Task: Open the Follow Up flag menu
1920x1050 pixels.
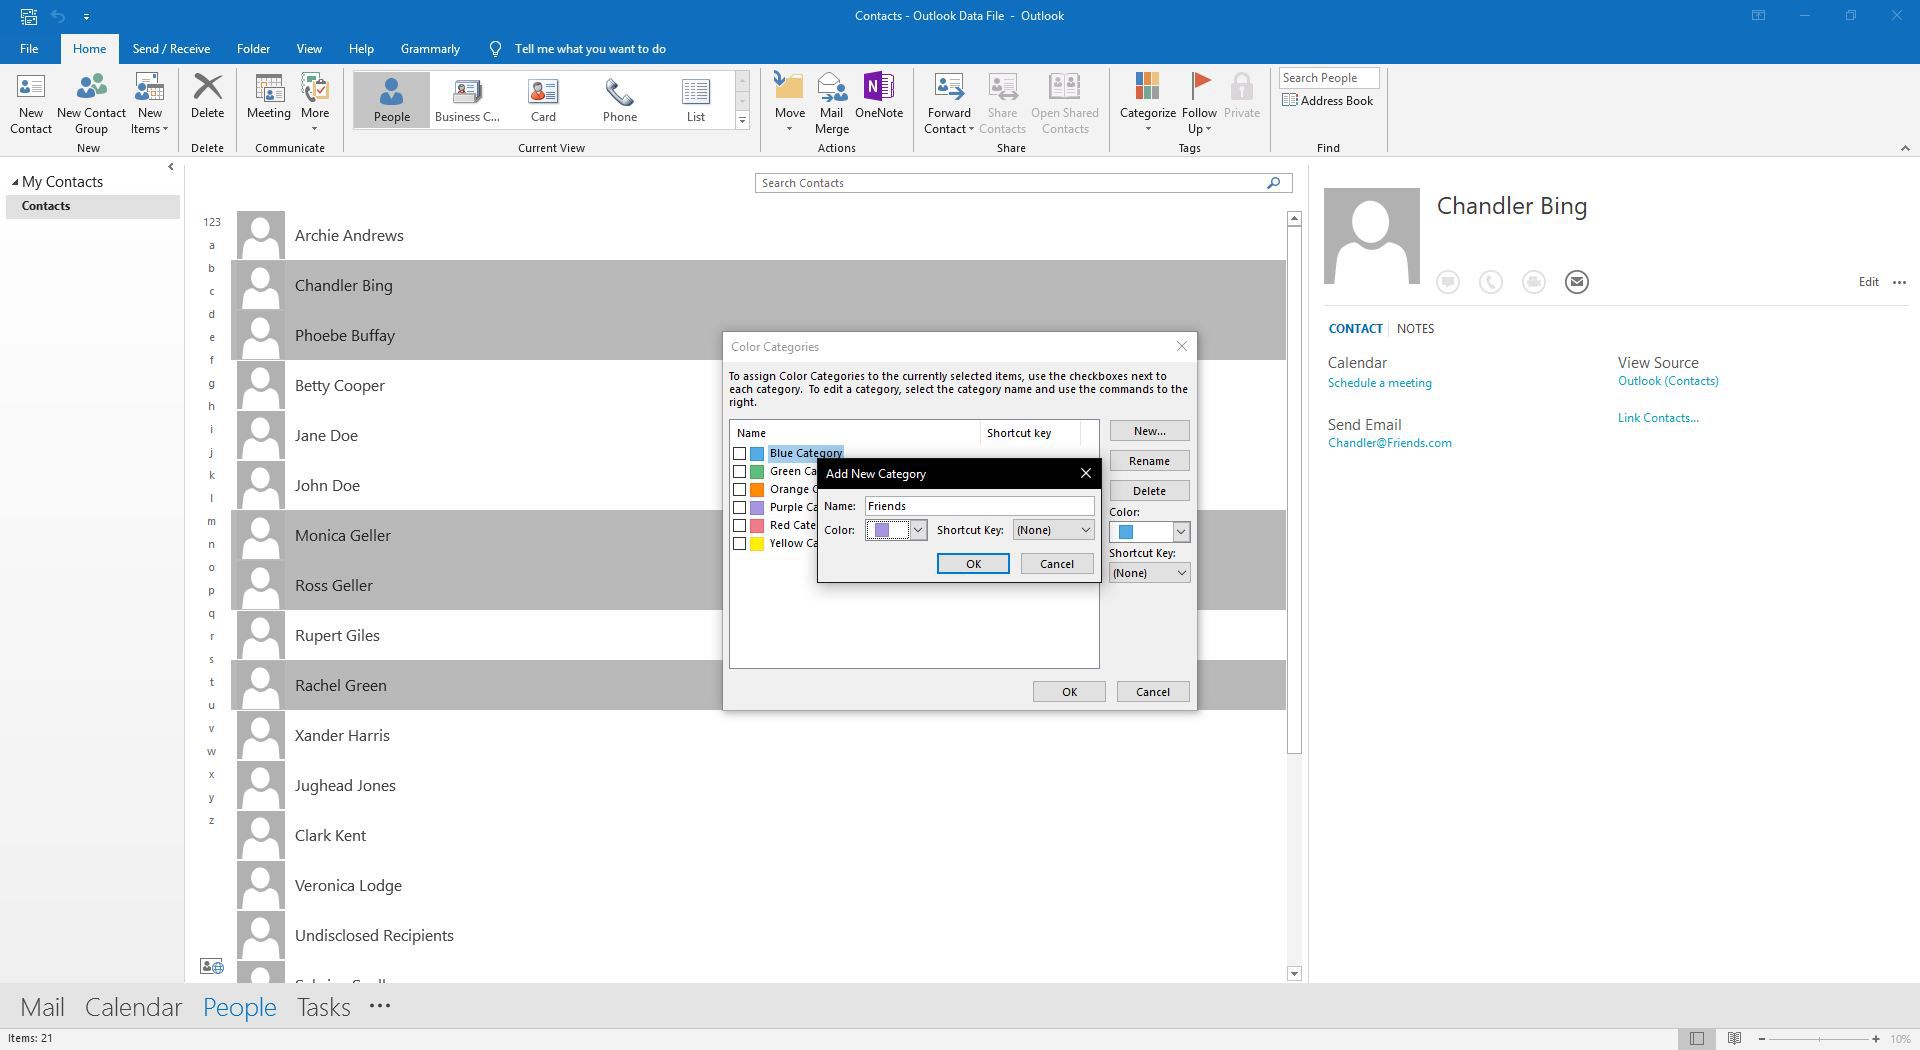Action: coord(1199,104)
